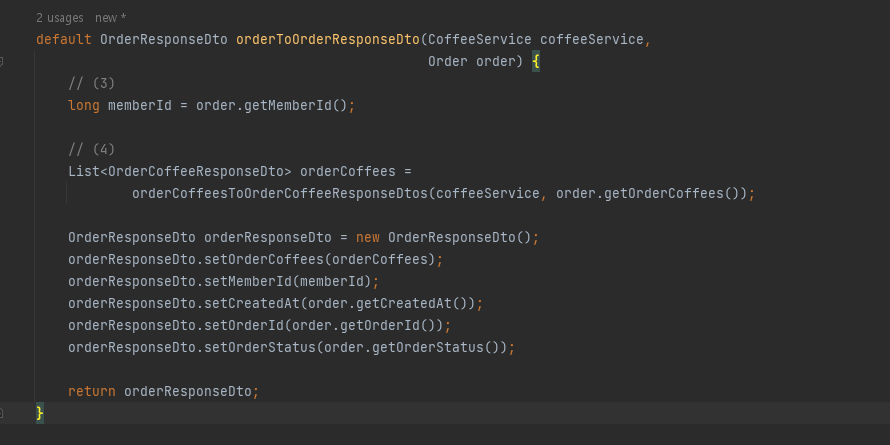890x445 pixels.
Task: Click the getCreatedAt() call
Action: click(411, 304)
